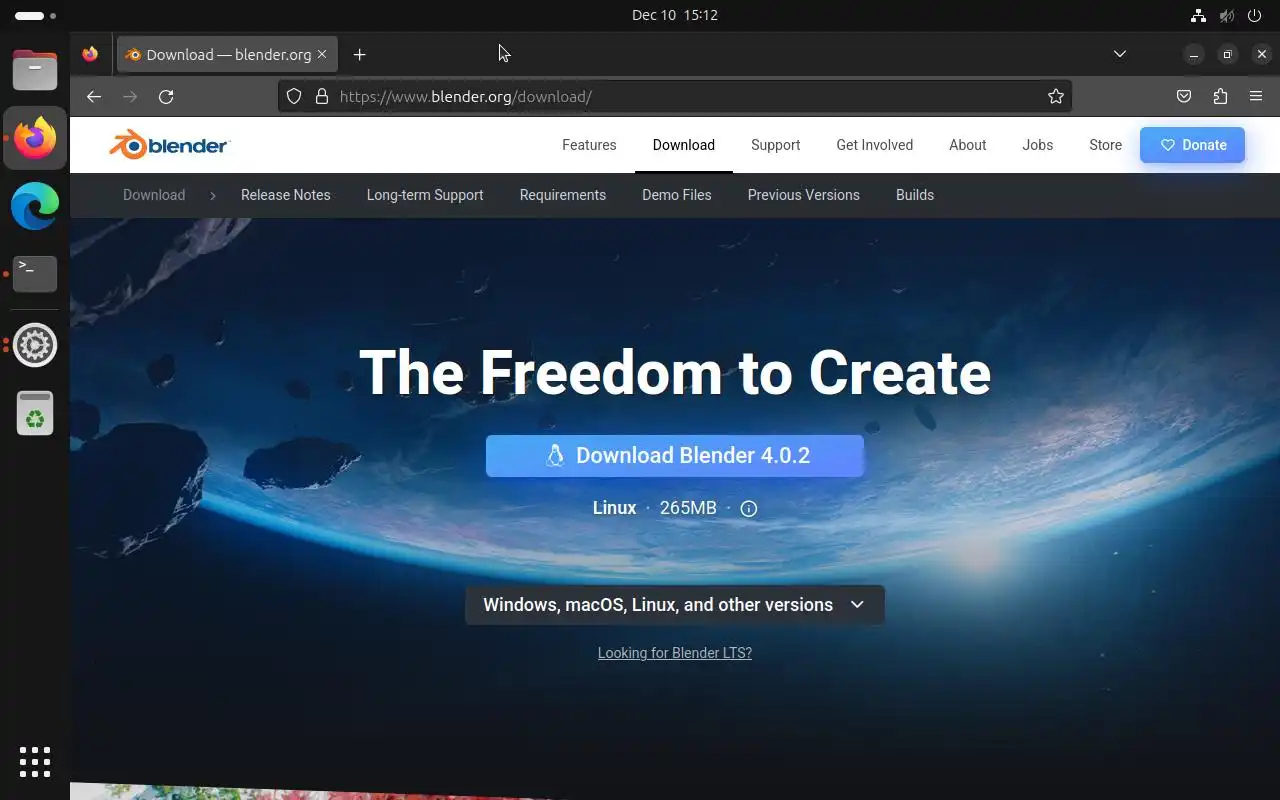Open the Firefox extensions puzzle icon
Image resolution: width=1280 pixels, height=800 pixels.
point(1220,96)
